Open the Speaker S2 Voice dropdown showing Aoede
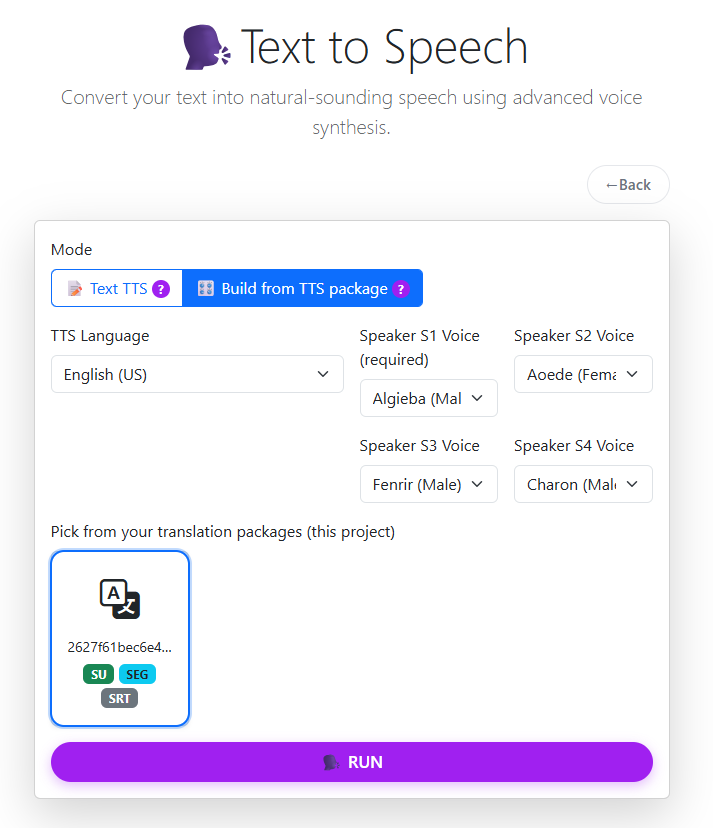 (x=583, y=374)
